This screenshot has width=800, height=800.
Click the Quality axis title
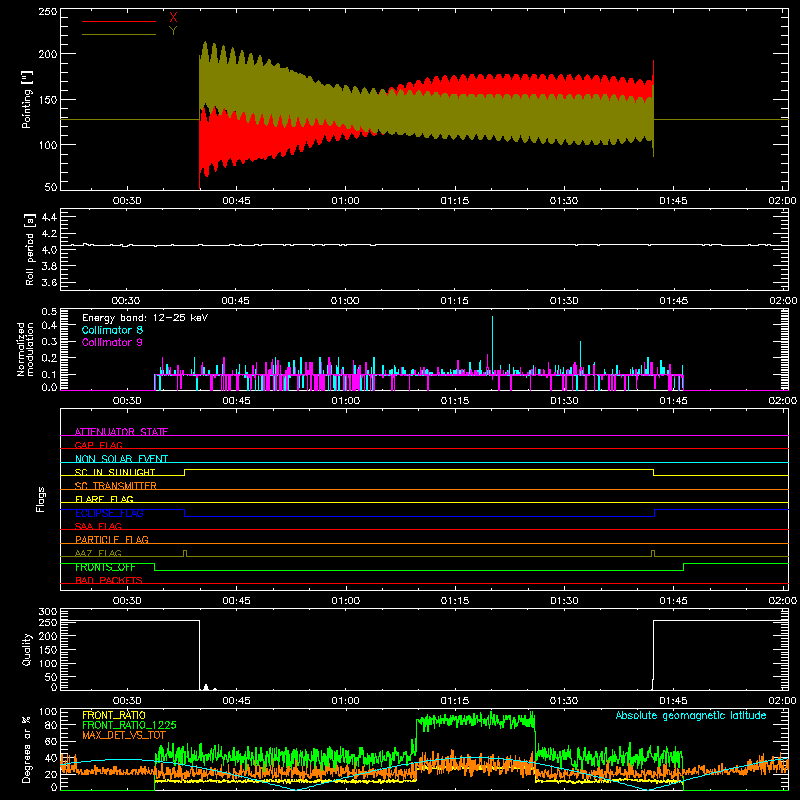(27, 649)
